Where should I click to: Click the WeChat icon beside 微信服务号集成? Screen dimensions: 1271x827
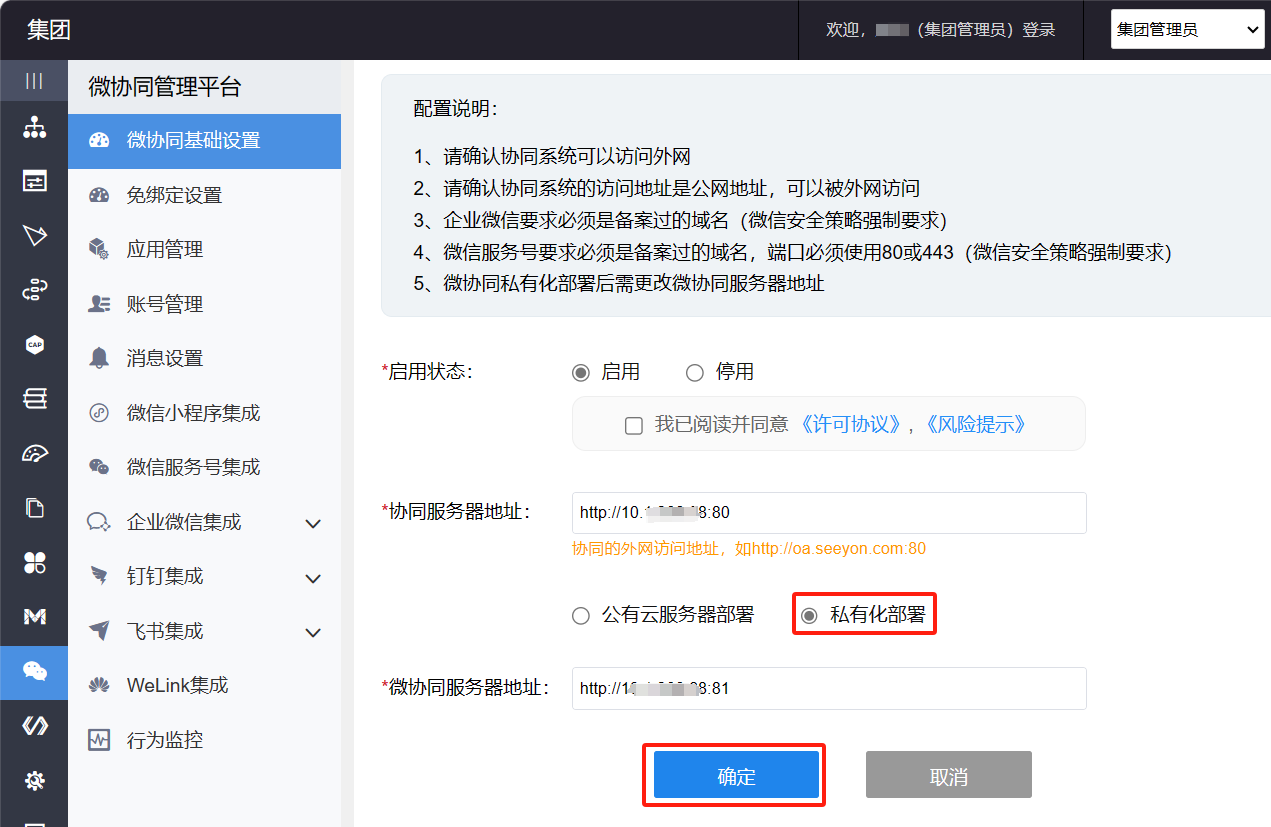pyautogui.click(x=99, y=467)
